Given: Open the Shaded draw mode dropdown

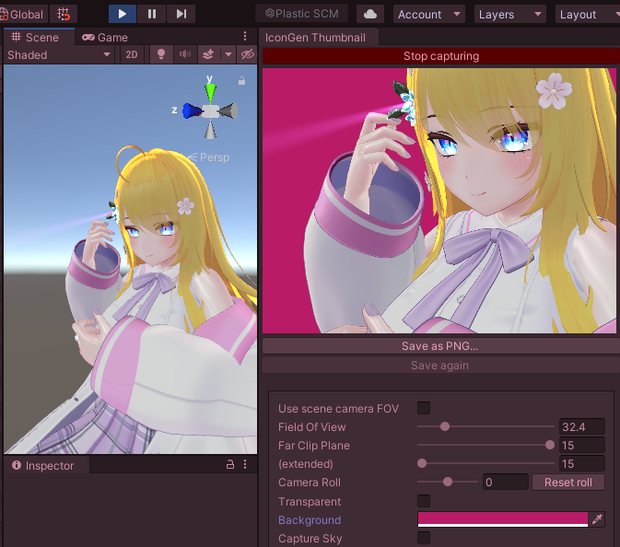Looking at the screenshot, I should pos(59,55).
